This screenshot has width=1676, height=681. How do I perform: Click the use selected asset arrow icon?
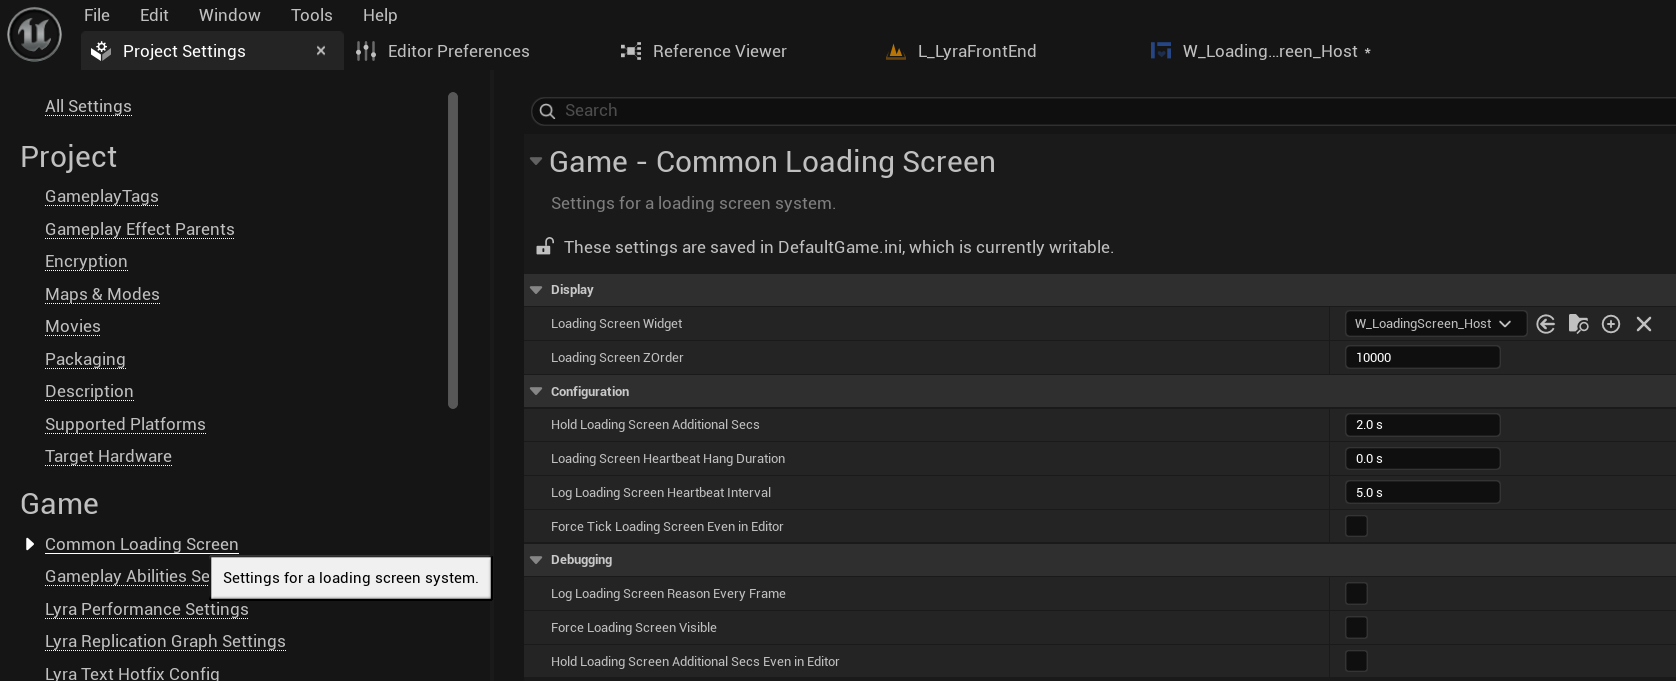pyautogui.click(x=1545, y=324)
